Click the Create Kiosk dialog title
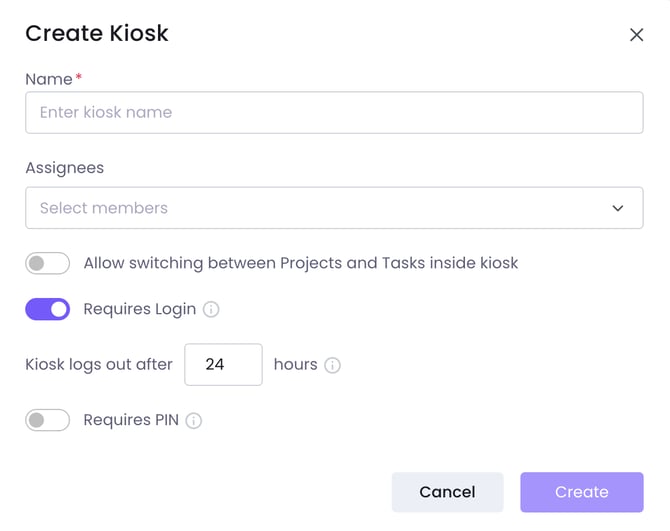The width and height of the screenshot is (670, 531). coord(97,33)
